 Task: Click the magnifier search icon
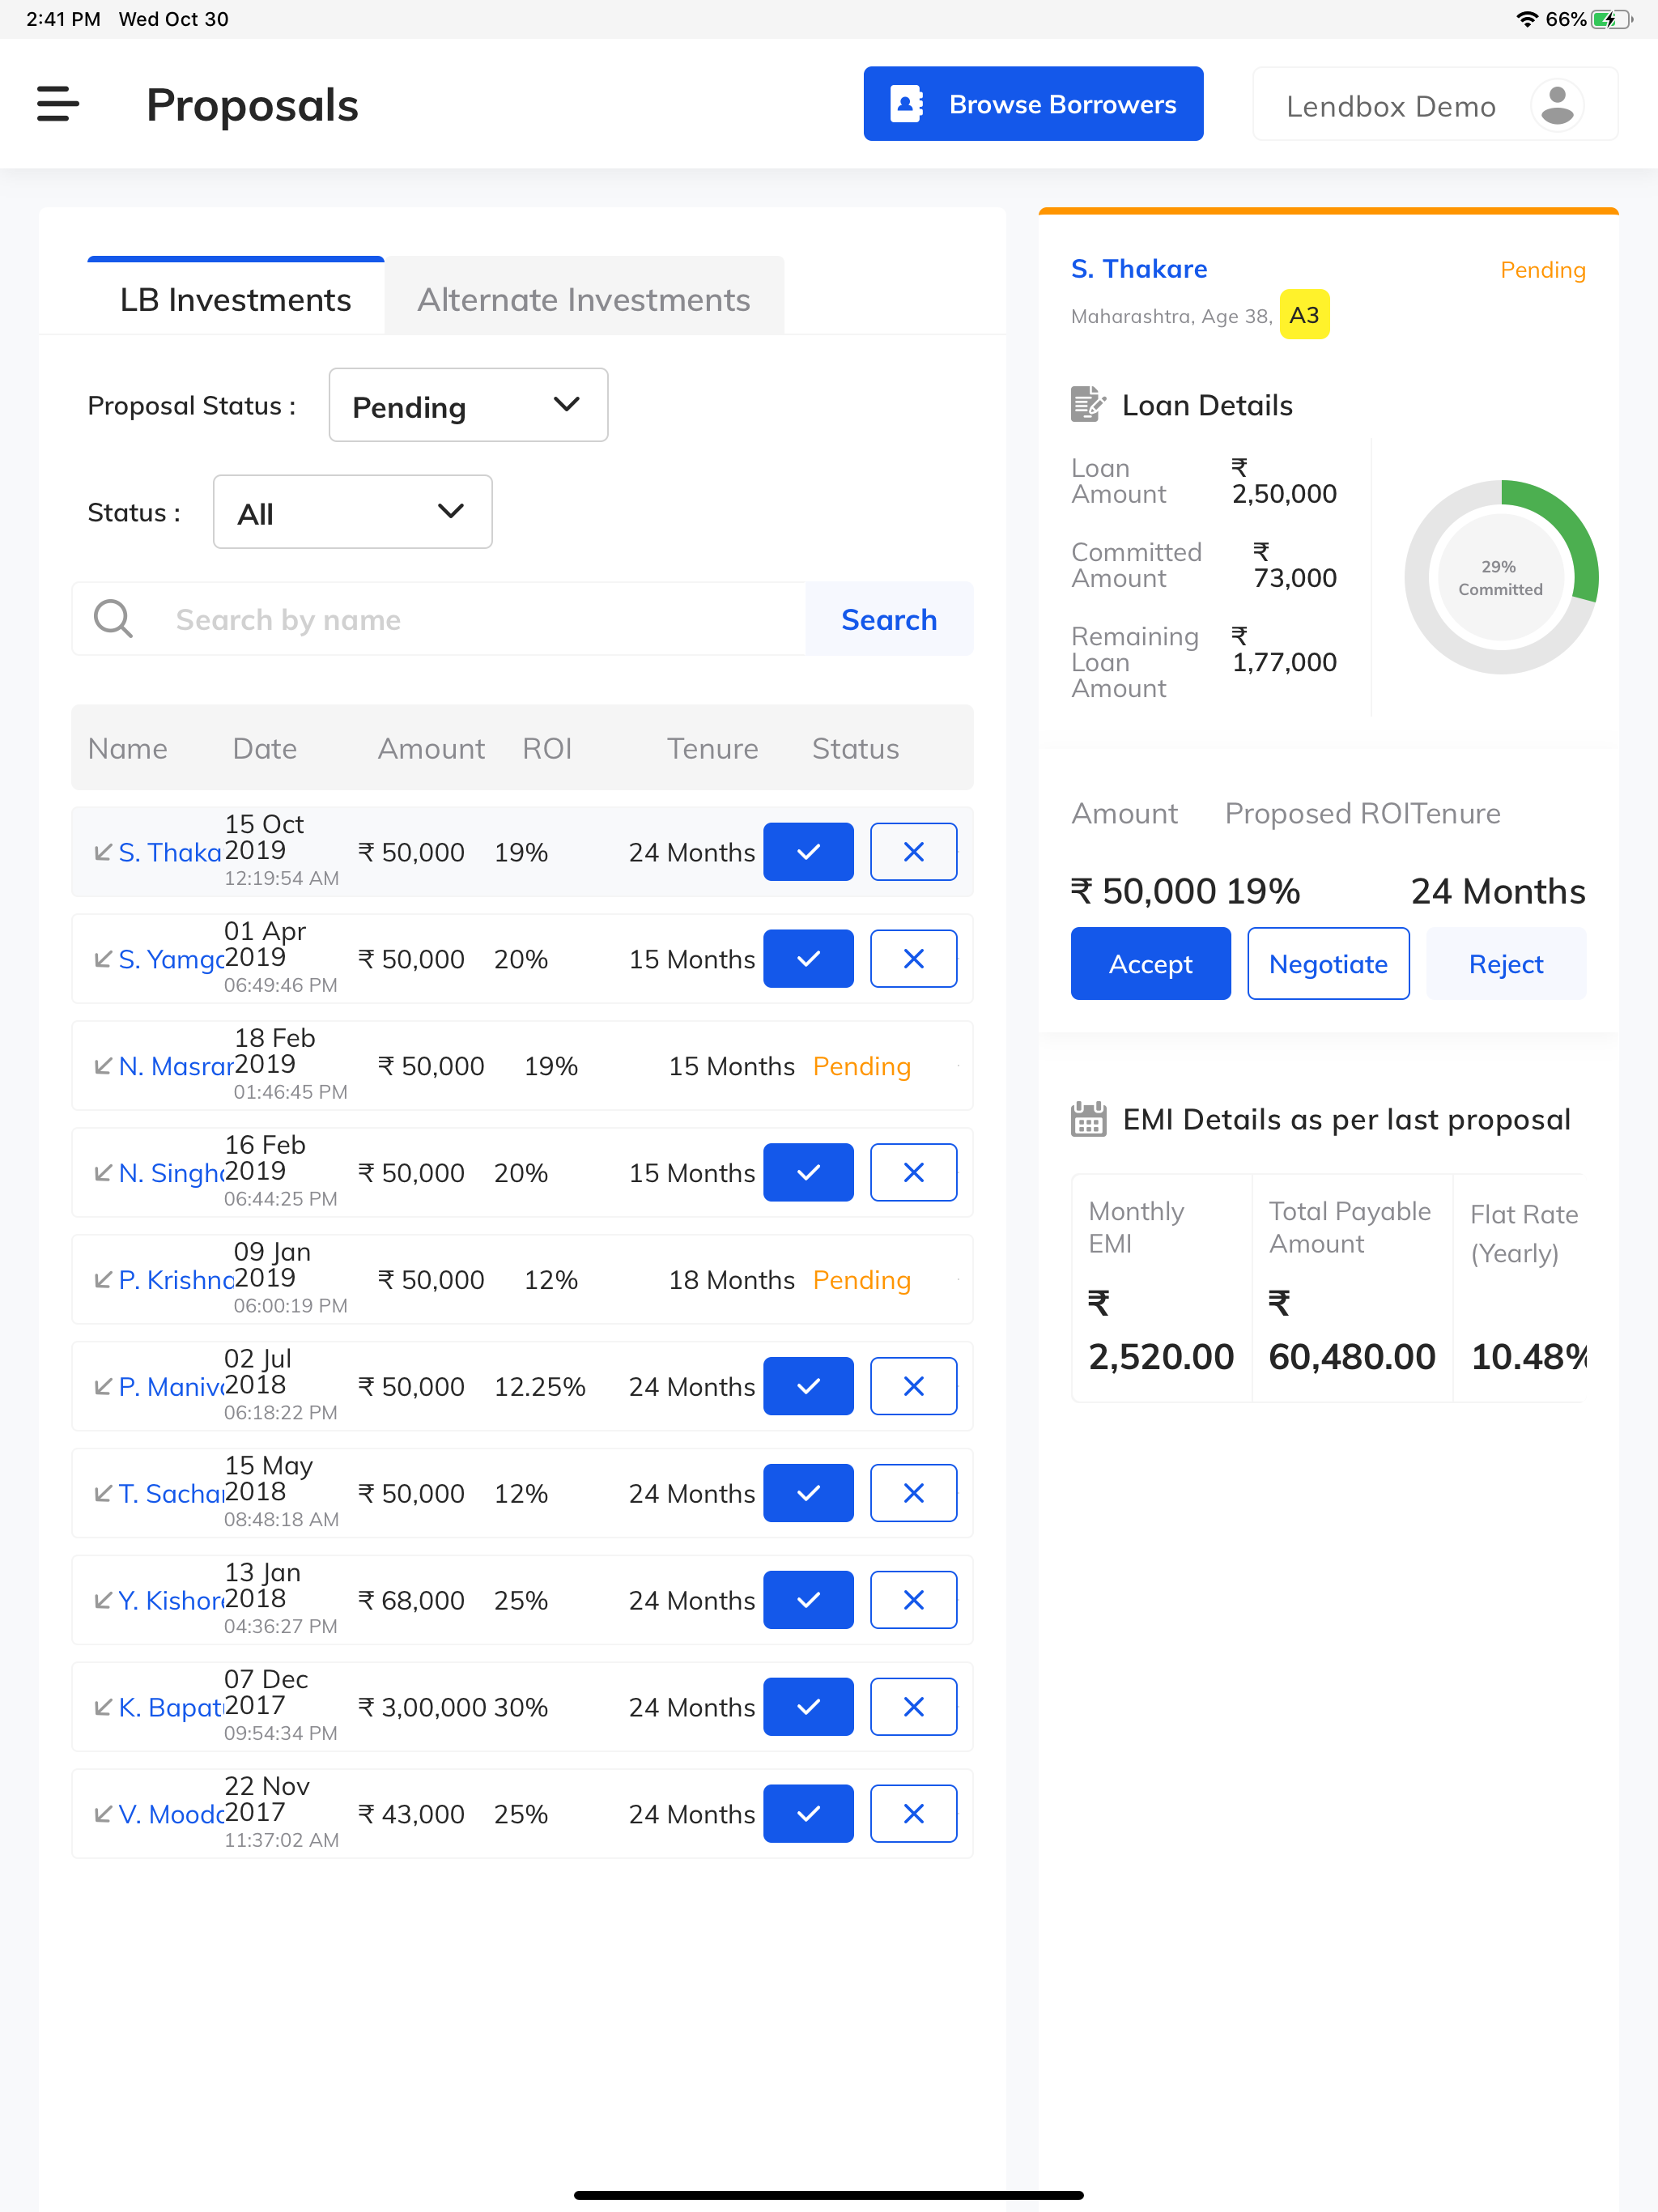click(113, 619)
